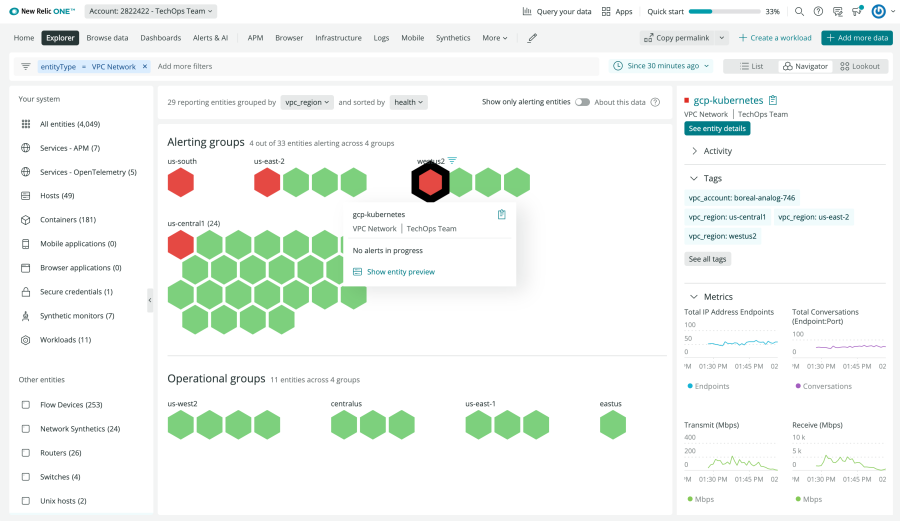Click Create a workload link
Viewport: 900px width, 521px height.
tap(775, 38)
